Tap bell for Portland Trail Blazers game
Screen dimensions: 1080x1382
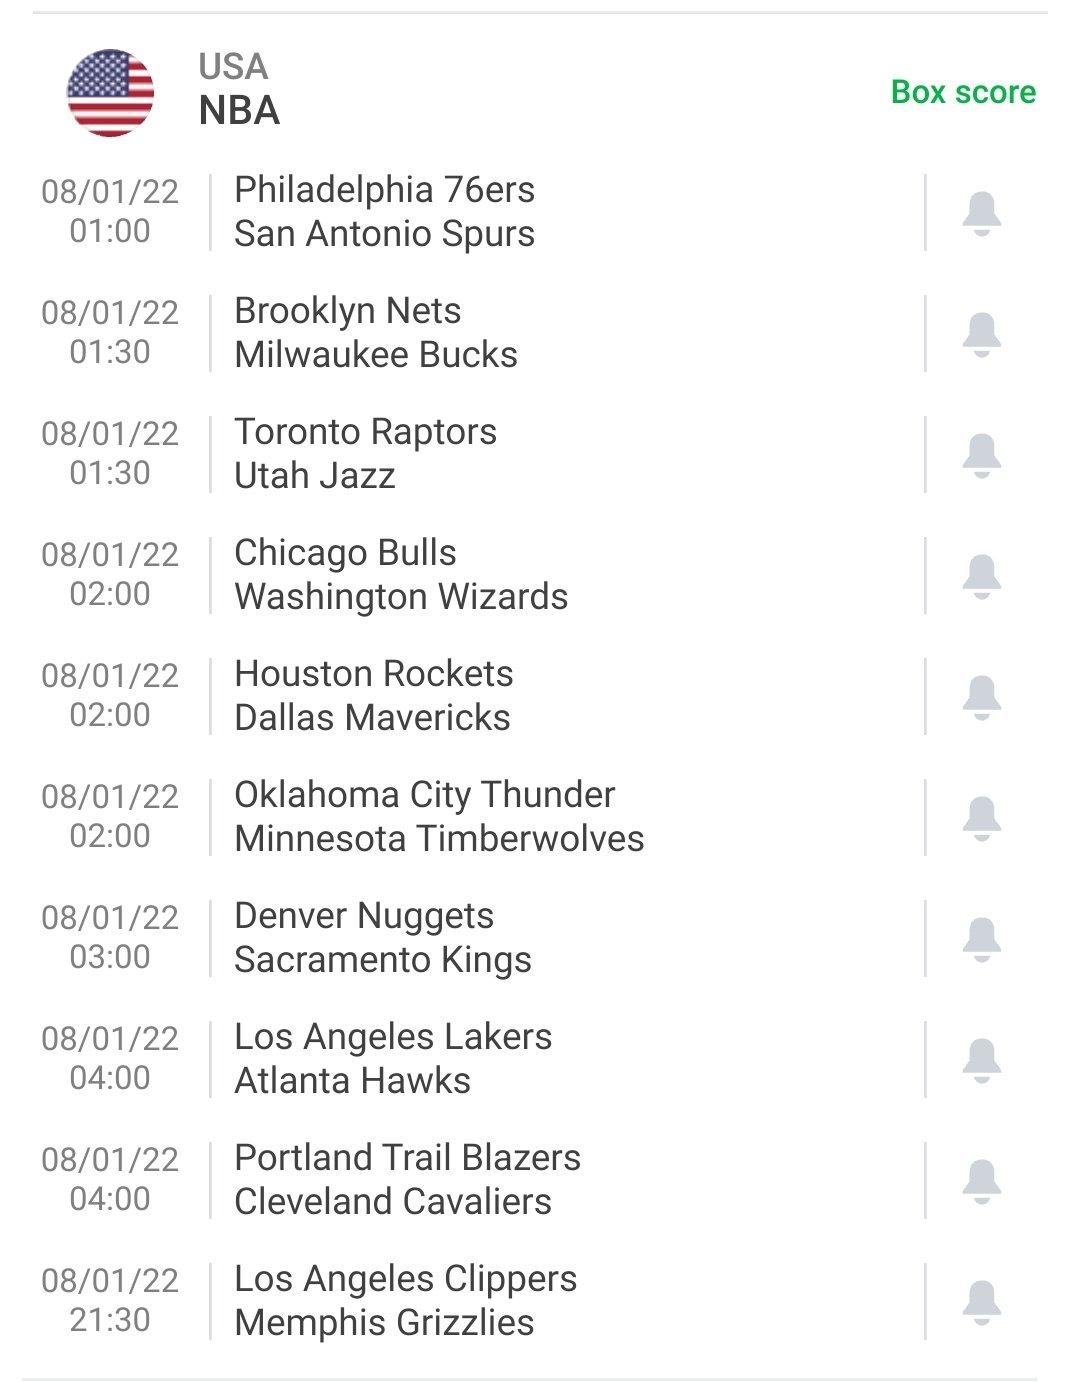point(982,1181)
